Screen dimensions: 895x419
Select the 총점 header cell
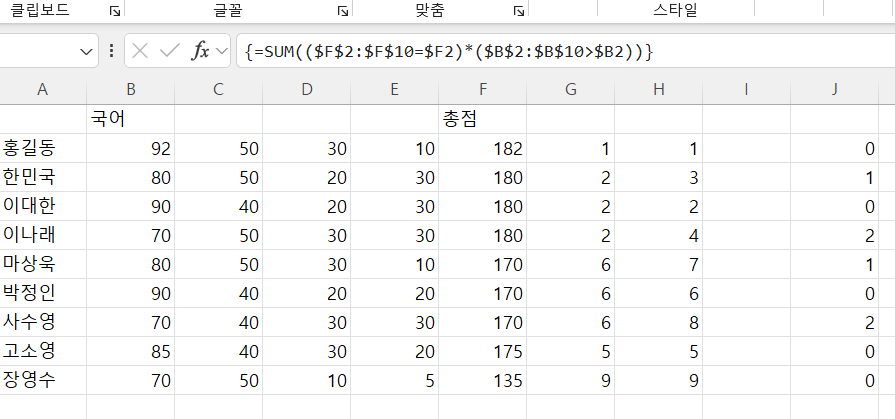pos(482,118)
